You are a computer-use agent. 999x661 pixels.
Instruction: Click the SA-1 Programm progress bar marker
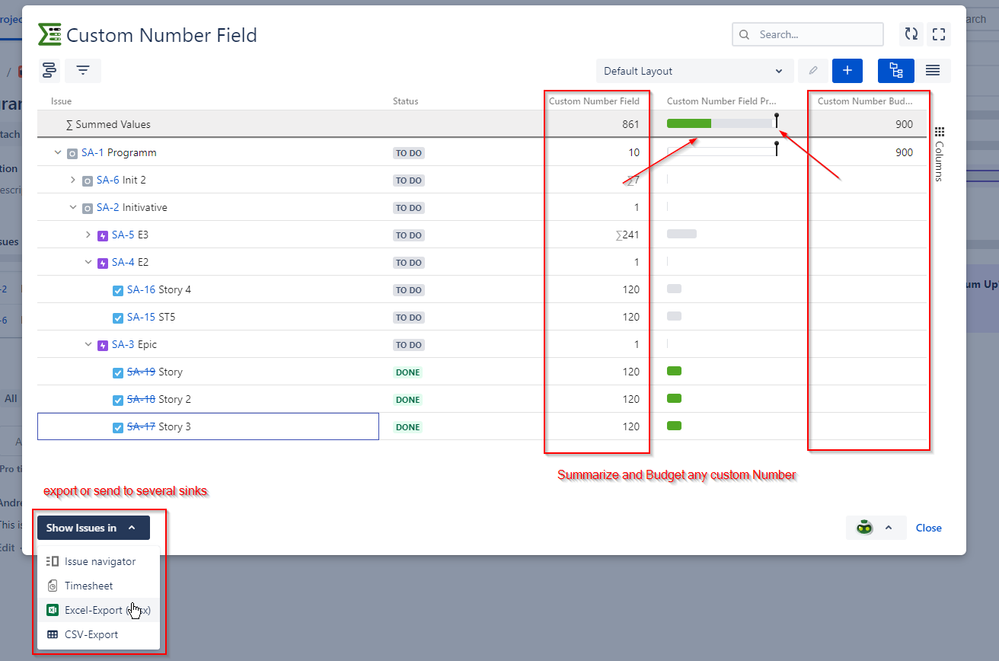[776, 149]
